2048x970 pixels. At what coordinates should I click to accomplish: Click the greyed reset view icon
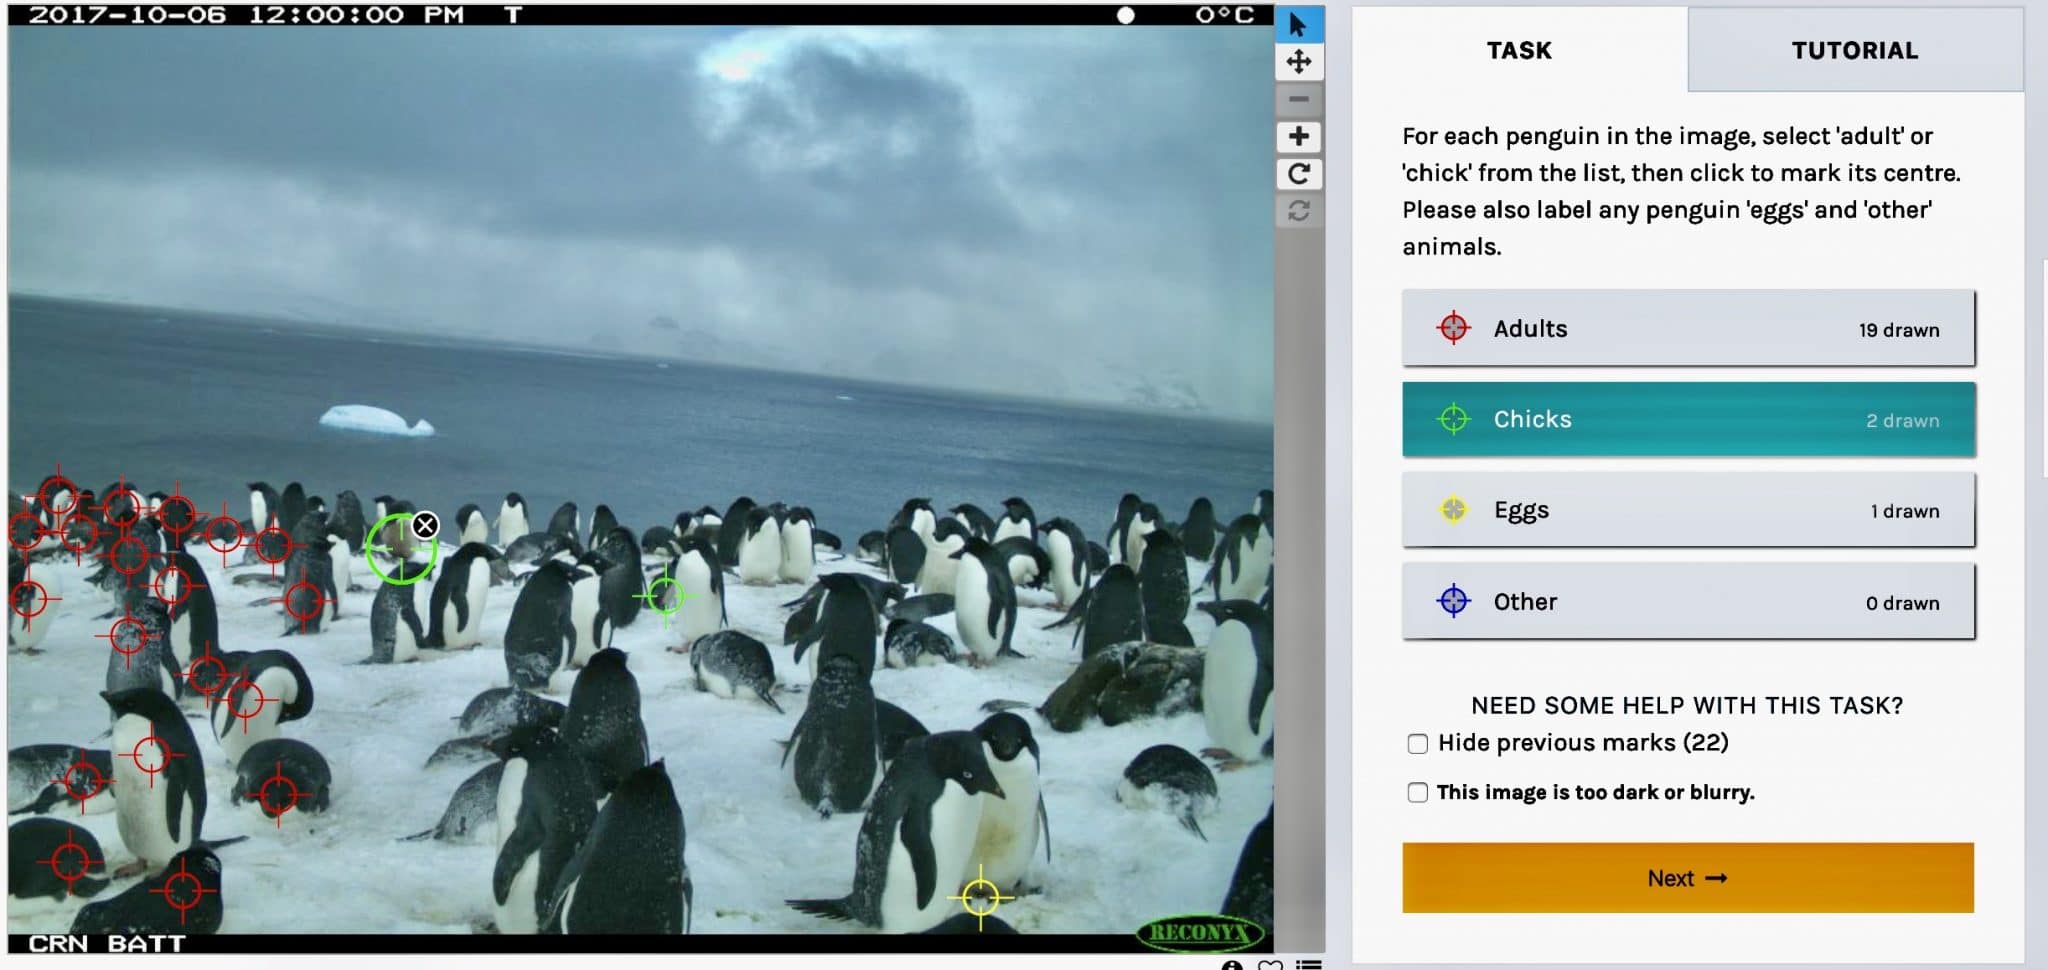pyautogui.click(x=1299, y=211)
